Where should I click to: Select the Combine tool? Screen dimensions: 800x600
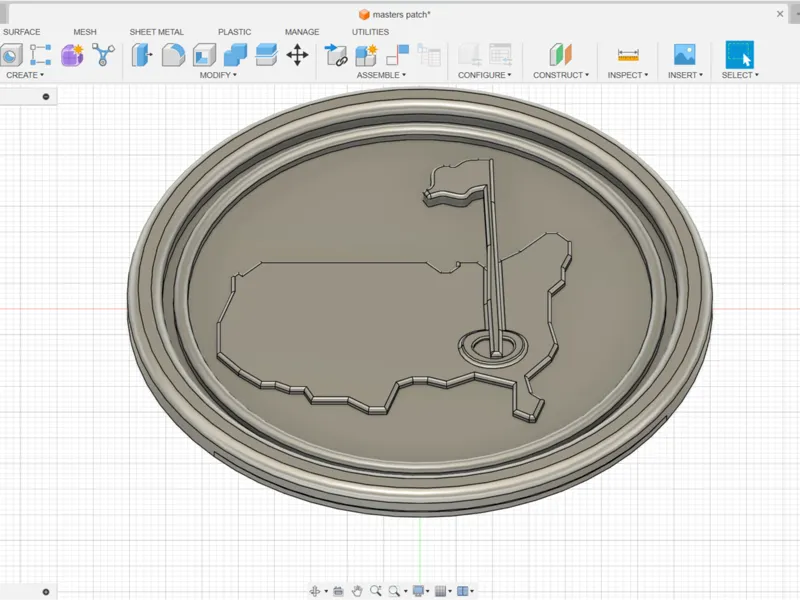tap(235, 55)
